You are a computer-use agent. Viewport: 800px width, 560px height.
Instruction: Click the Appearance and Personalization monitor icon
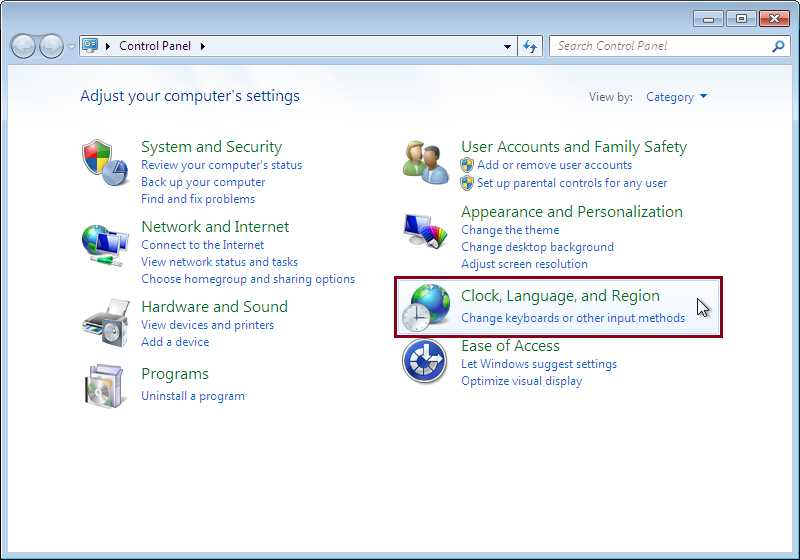[x=426, y=231]
